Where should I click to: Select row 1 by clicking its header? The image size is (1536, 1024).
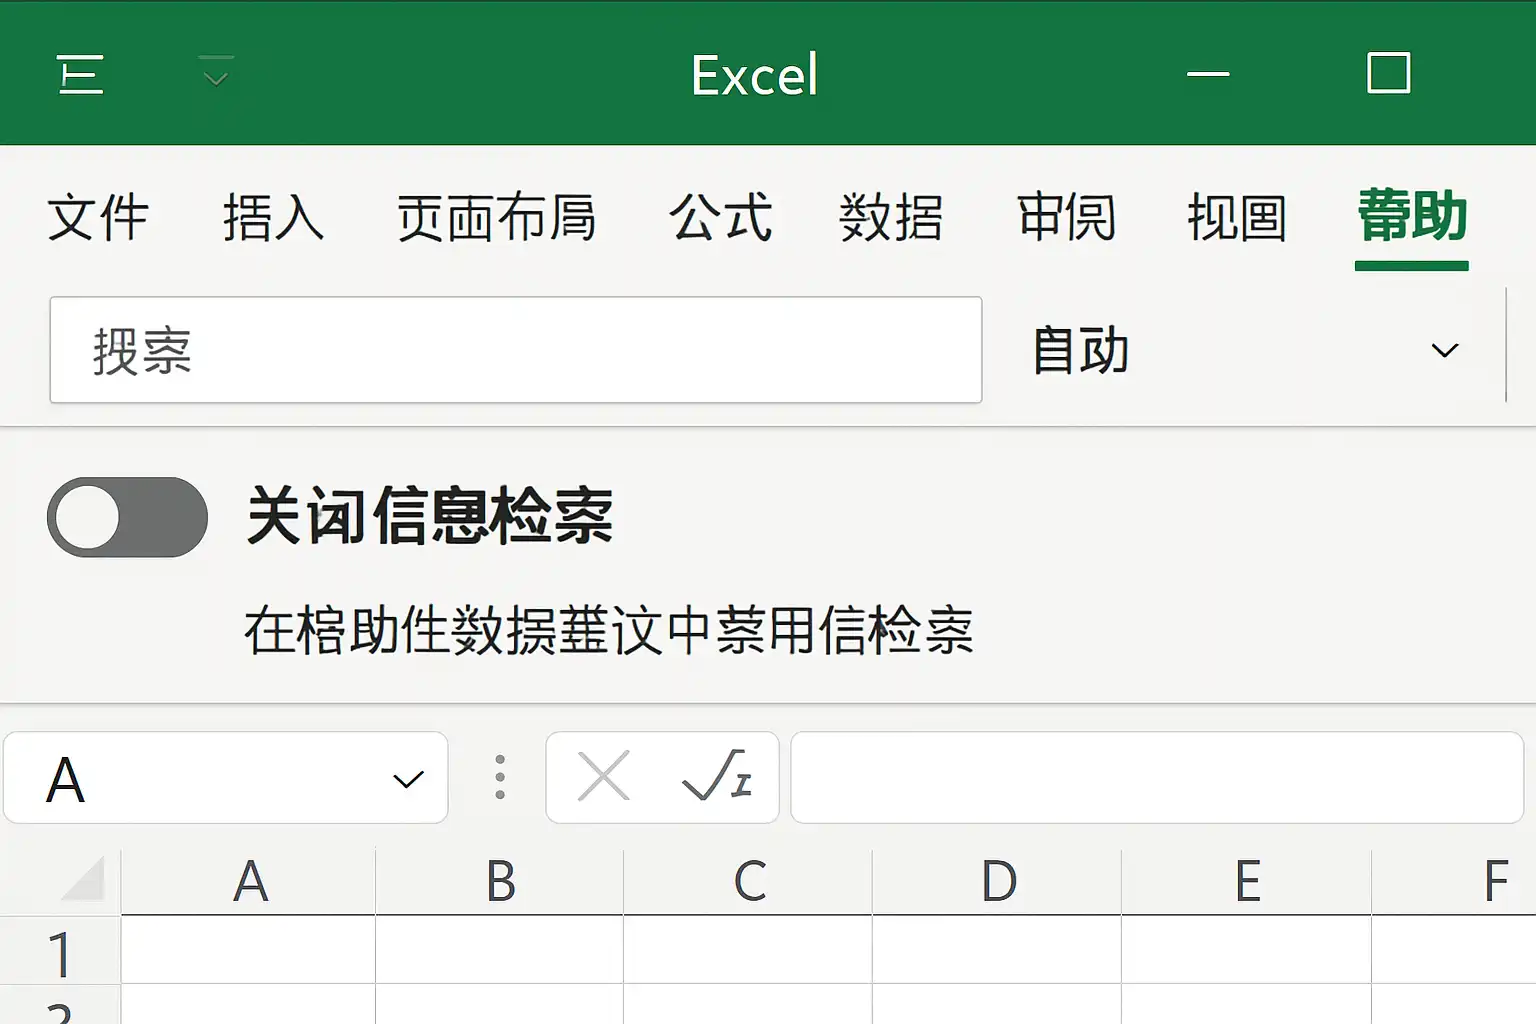60,955
